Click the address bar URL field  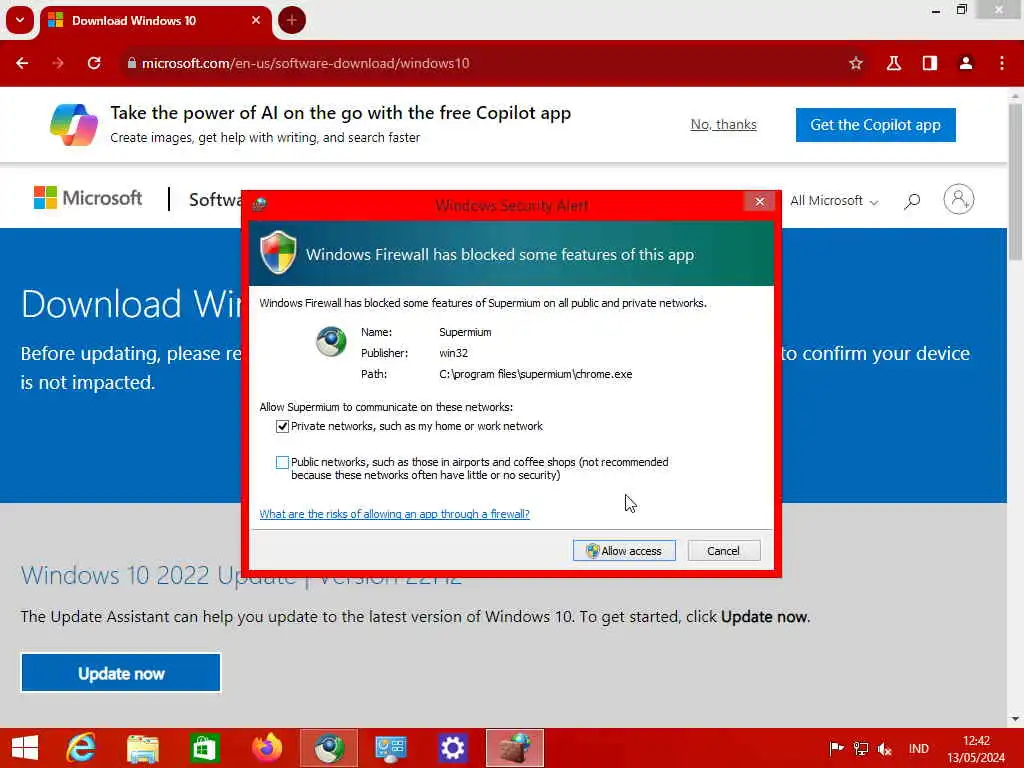pyautogui.click(x=483, y=63)
